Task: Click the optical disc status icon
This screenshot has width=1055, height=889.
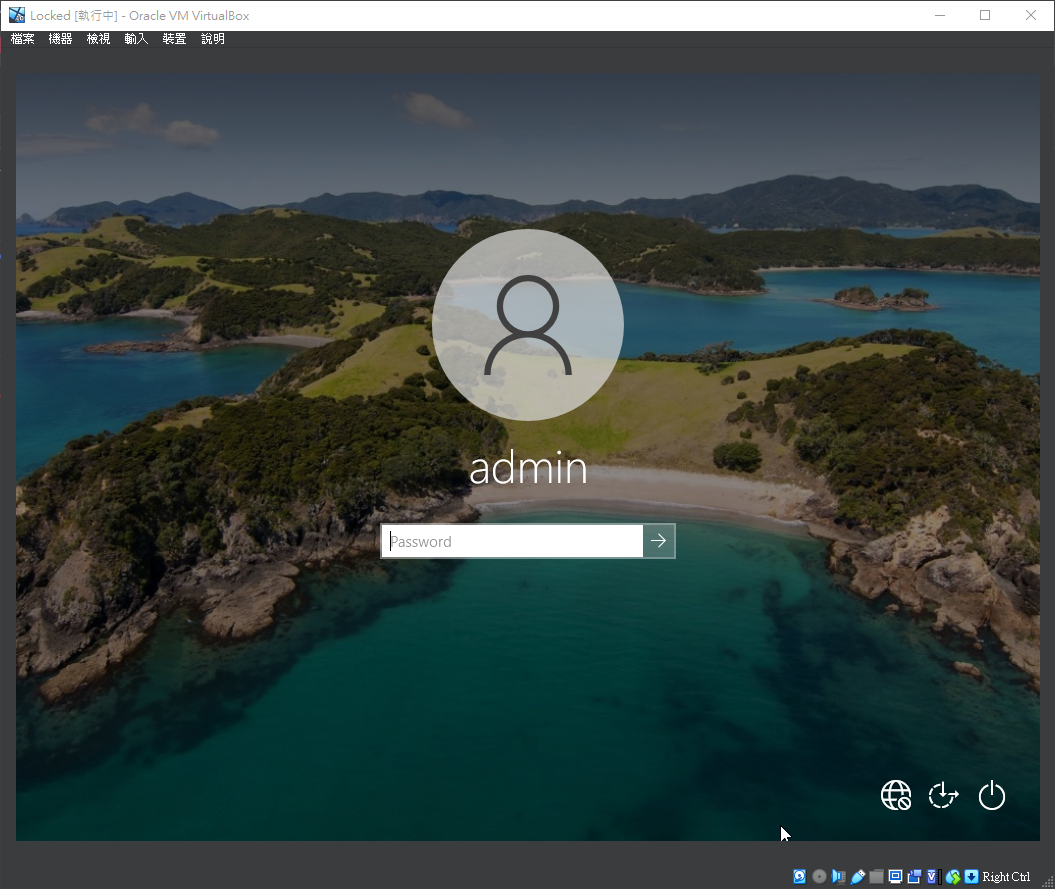Action: 819,877
